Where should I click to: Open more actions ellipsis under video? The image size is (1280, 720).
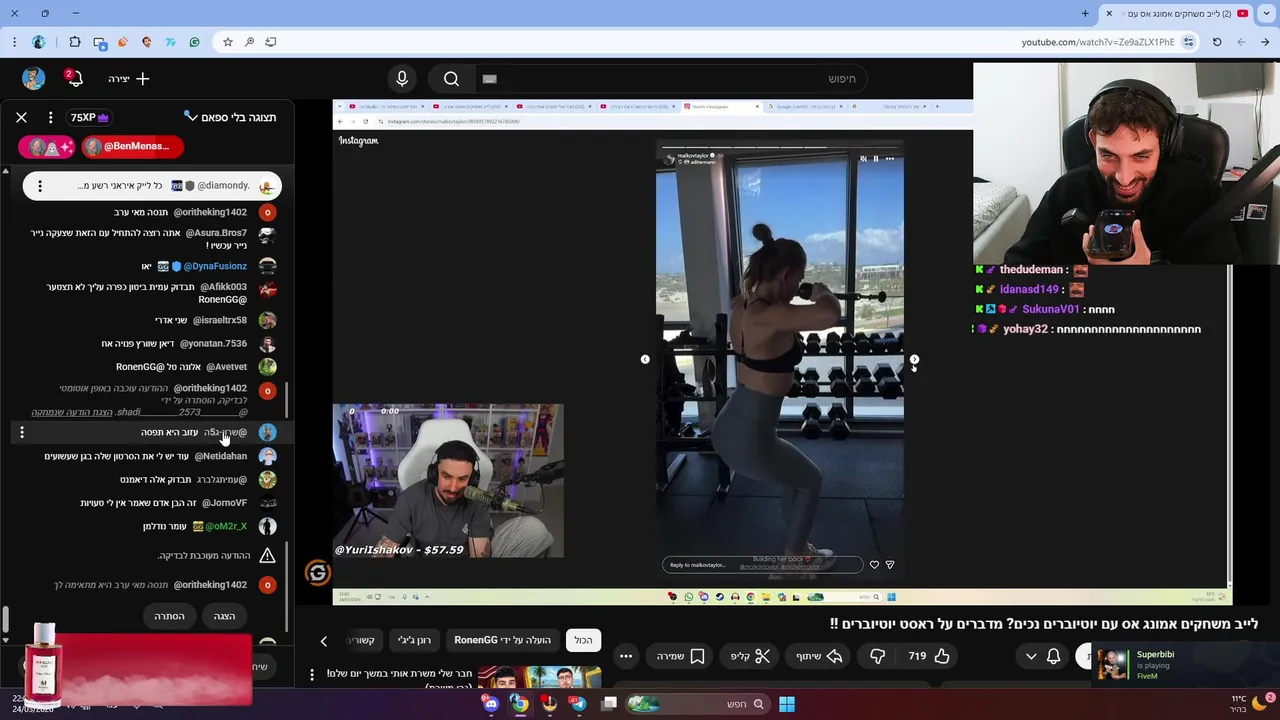(x=626, y=656)
